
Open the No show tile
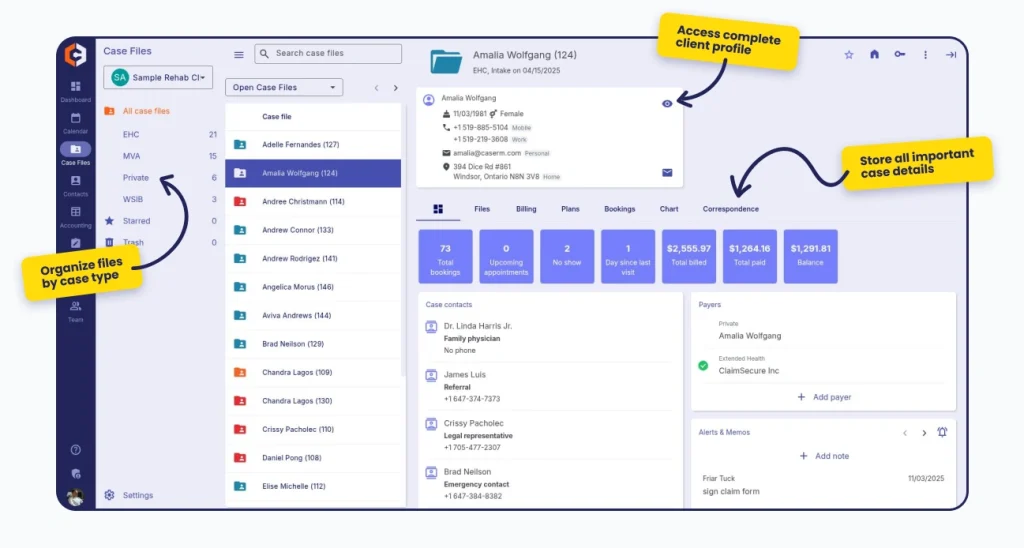click(567, 256)
